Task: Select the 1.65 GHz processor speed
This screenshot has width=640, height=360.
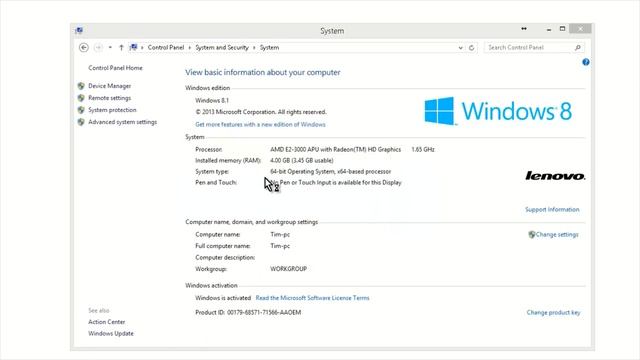Action: (423, 149)
